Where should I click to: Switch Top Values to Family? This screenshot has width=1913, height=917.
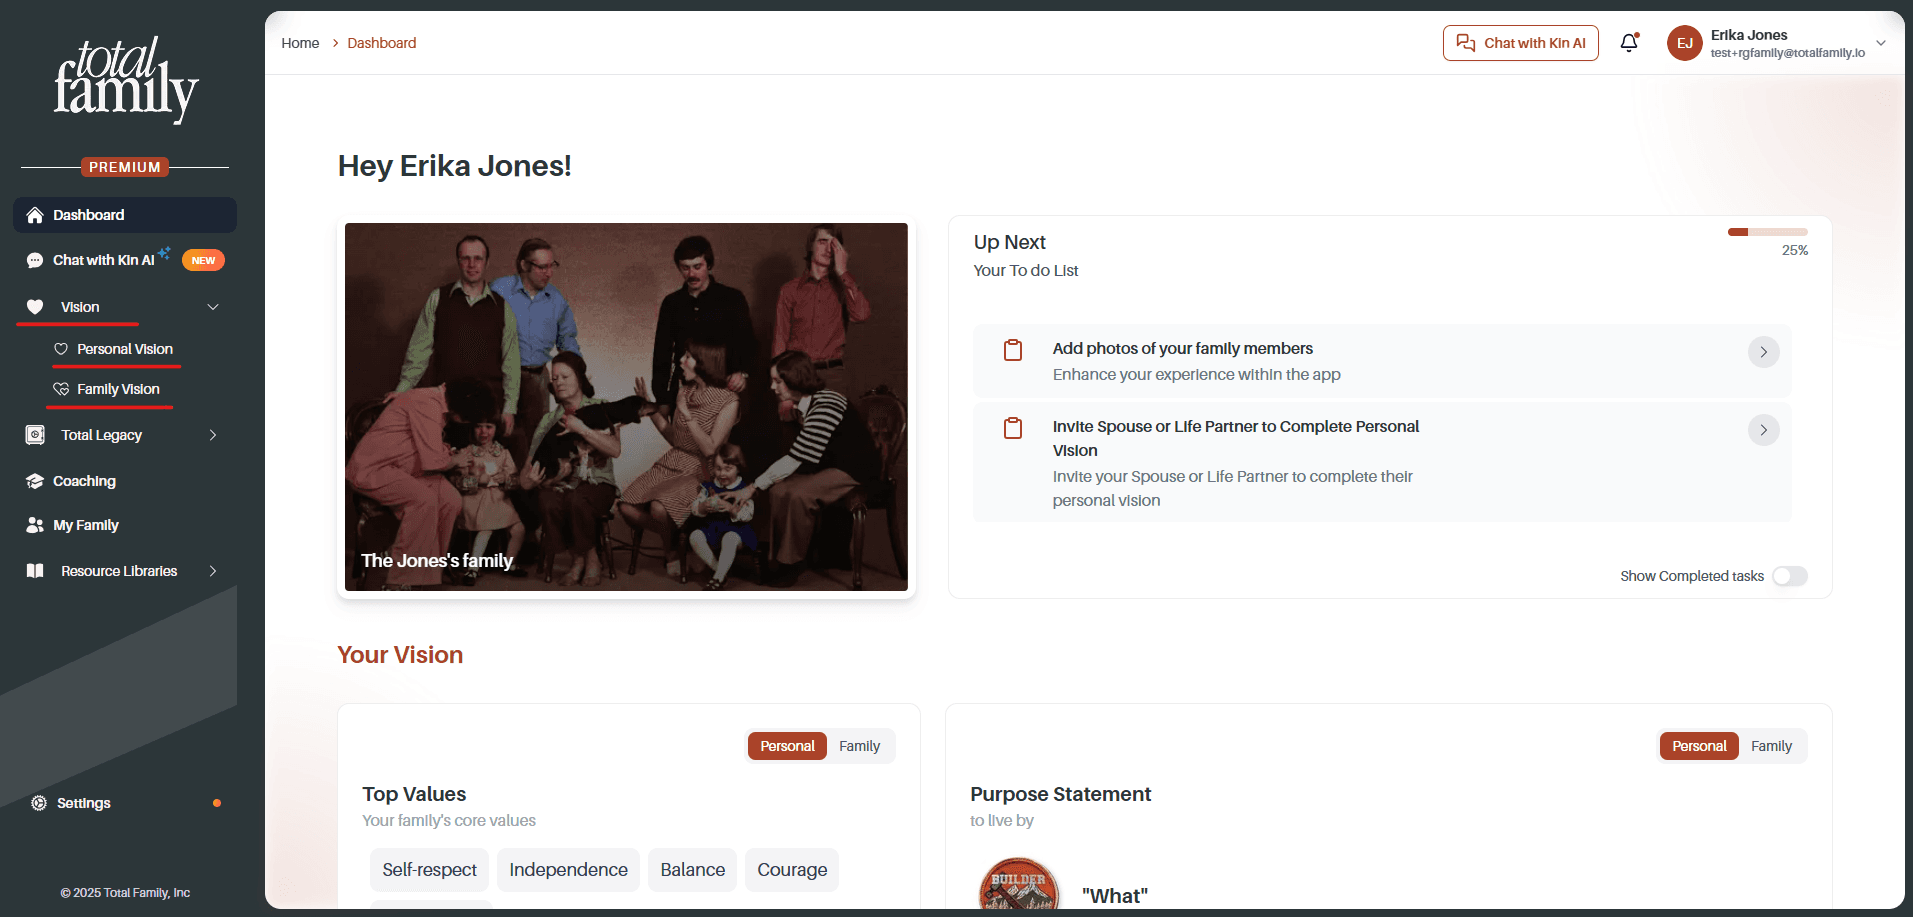coord(859,746)
